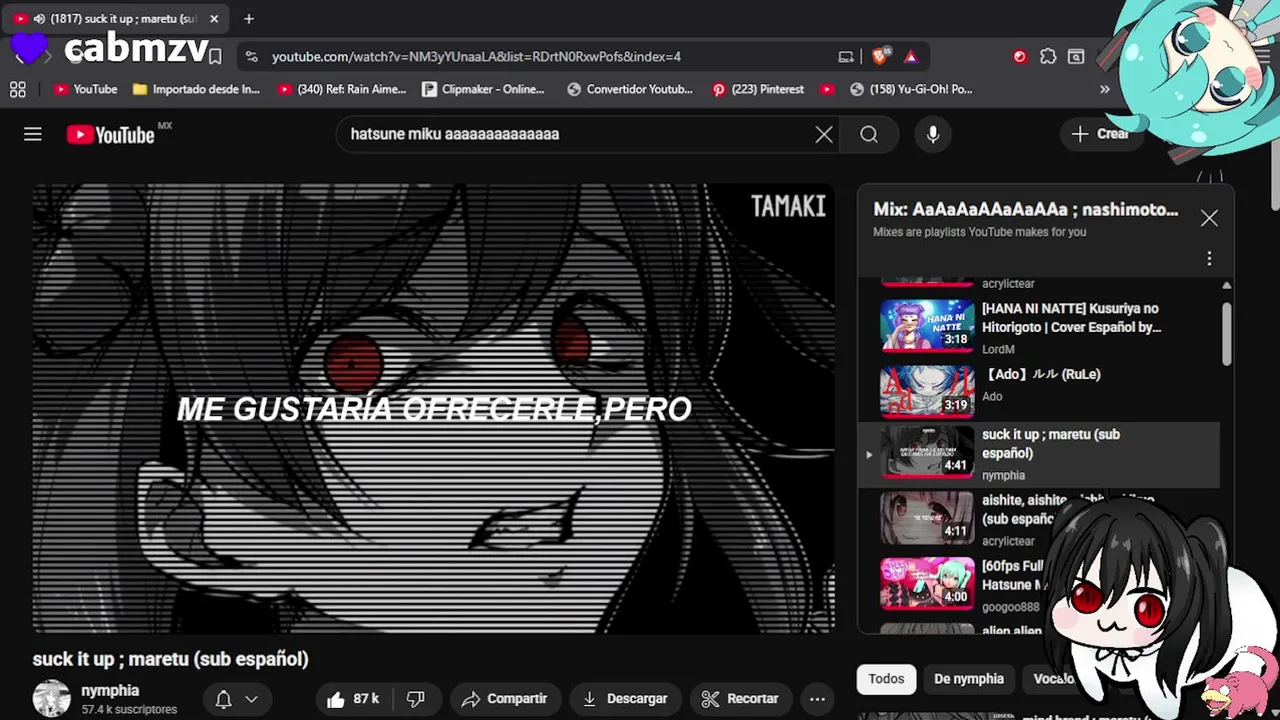Screen dimensions: 1280x720
Task: Click the cast/media icon in address bar
Action: pos(846,57)
